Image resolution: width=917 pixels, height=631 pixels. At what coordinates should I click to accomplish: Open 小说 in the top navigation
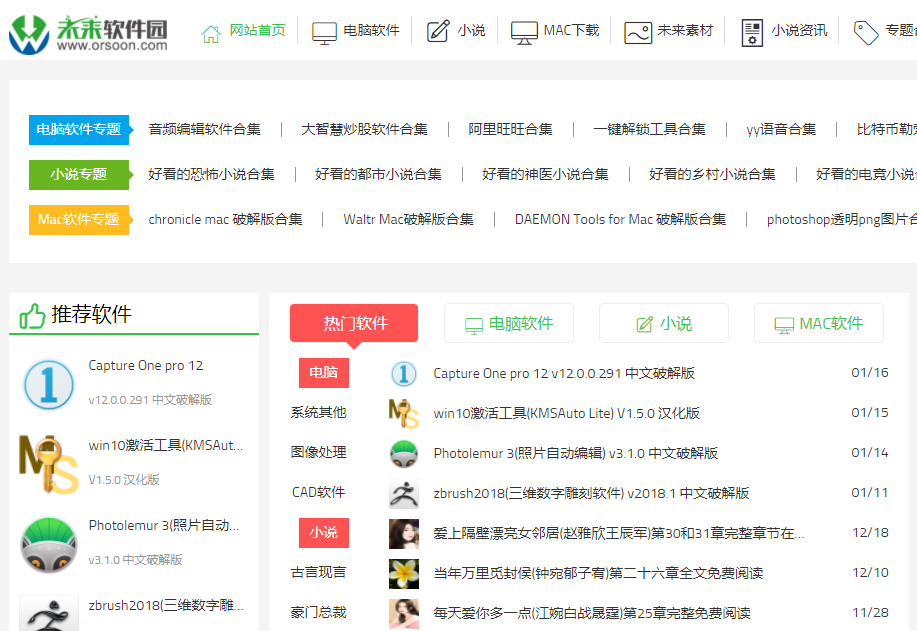(x=471, y=30)
